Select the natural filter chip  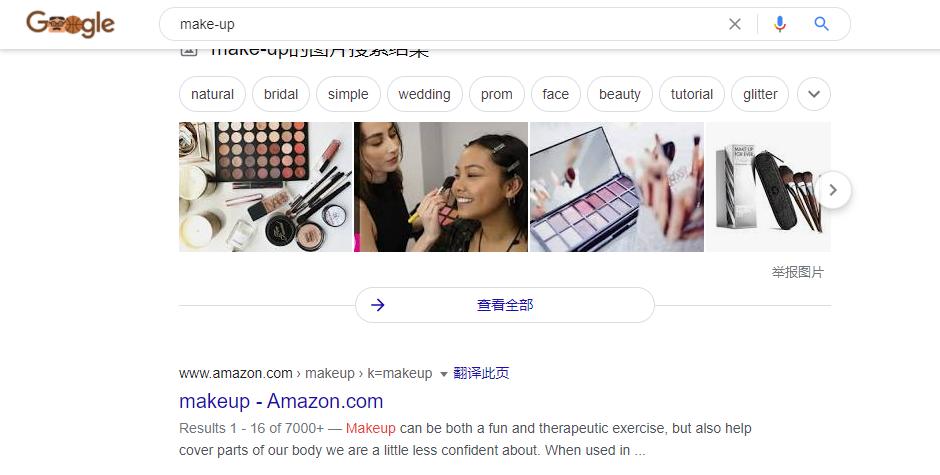[212, 94]
